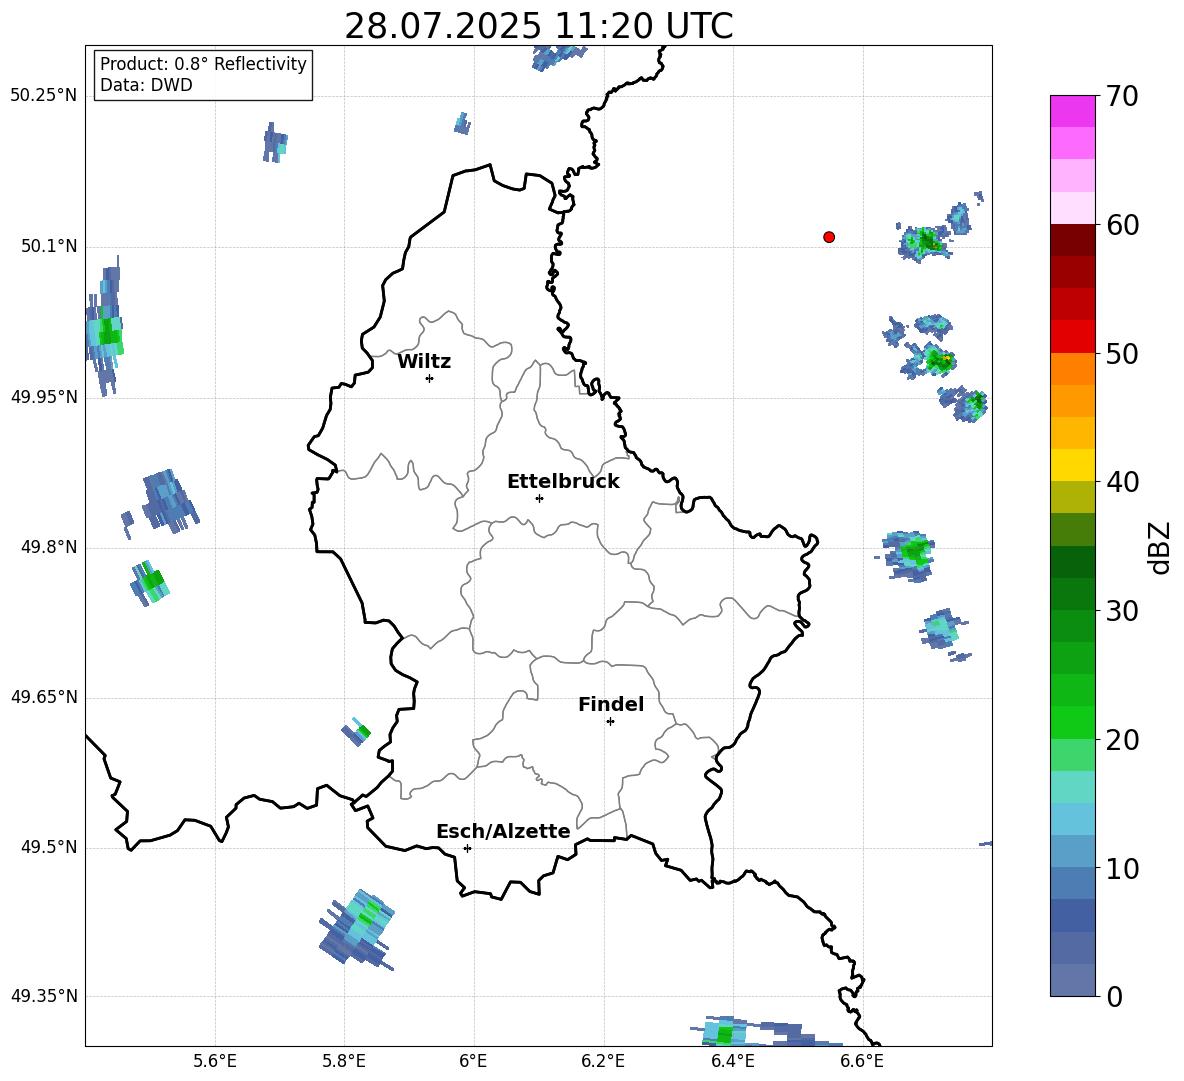This screenshot has width=1184, height=1081.
Task: Click the 49.95°N latitude label
Action: (x=44, y=397)
